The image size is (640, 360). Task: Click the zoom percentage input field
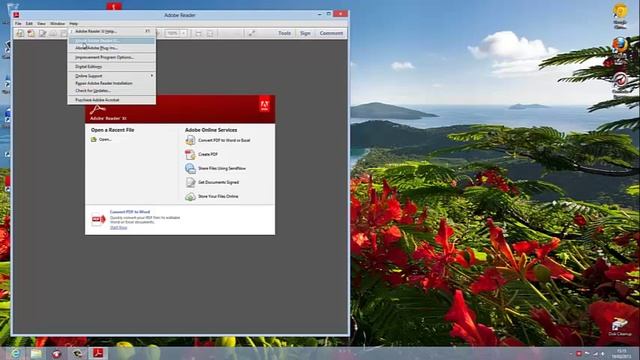pos(173,33)
